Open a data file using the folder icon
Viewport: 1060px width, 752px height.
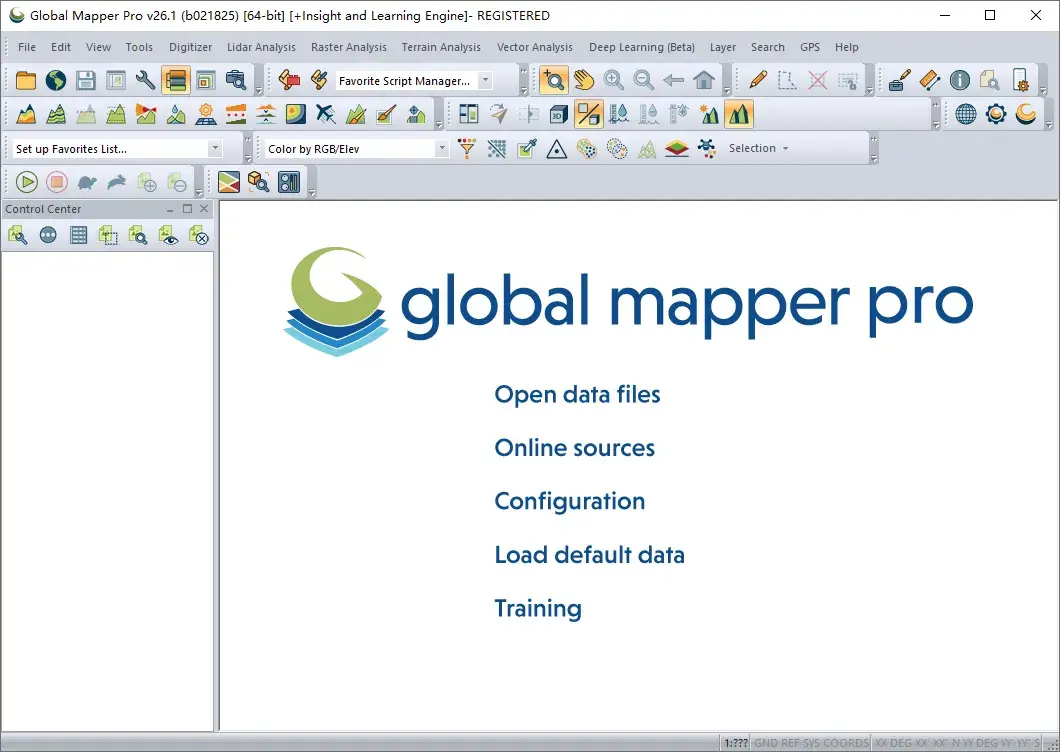(x=25, y=80)
